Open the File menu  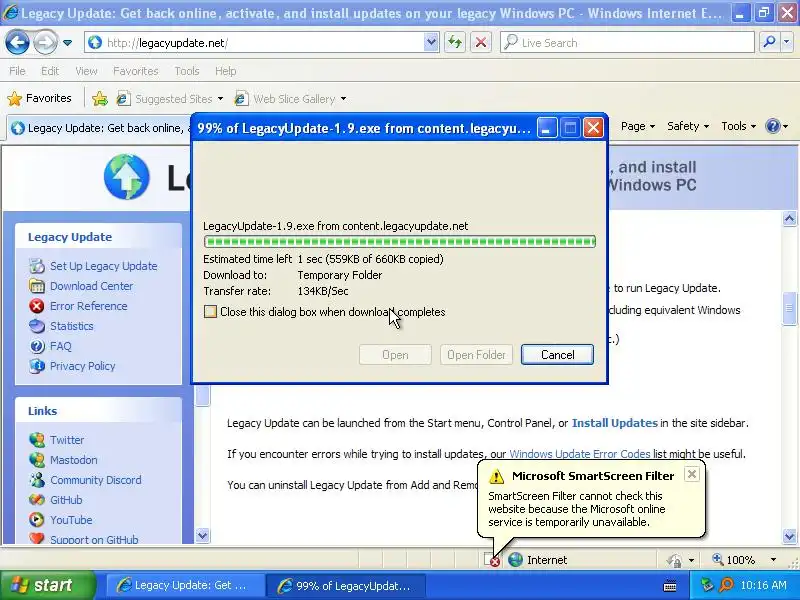[17, 71]
